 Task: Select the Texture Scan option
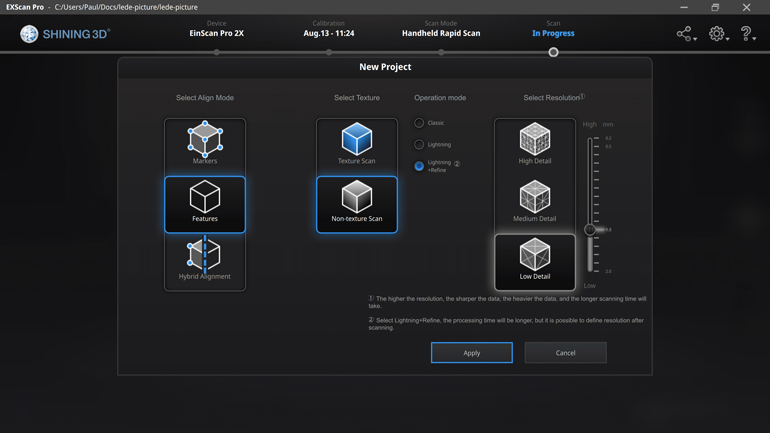click(x=357, y=145)
